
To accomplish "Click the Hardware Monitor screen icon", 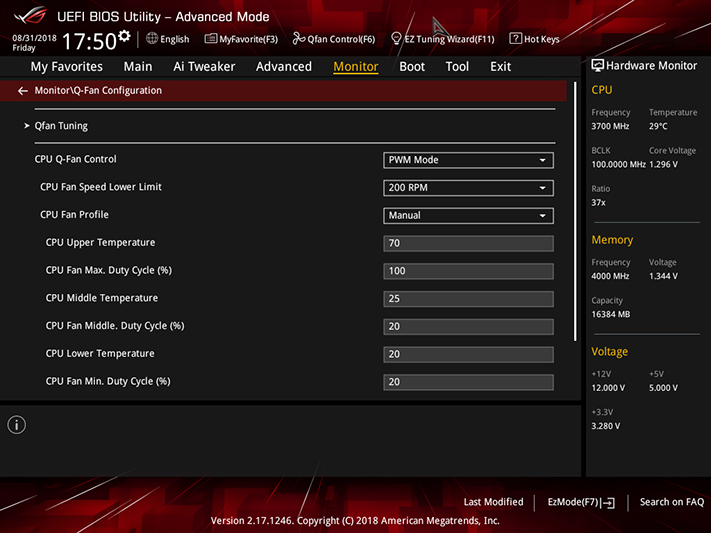I will [598, 66].
